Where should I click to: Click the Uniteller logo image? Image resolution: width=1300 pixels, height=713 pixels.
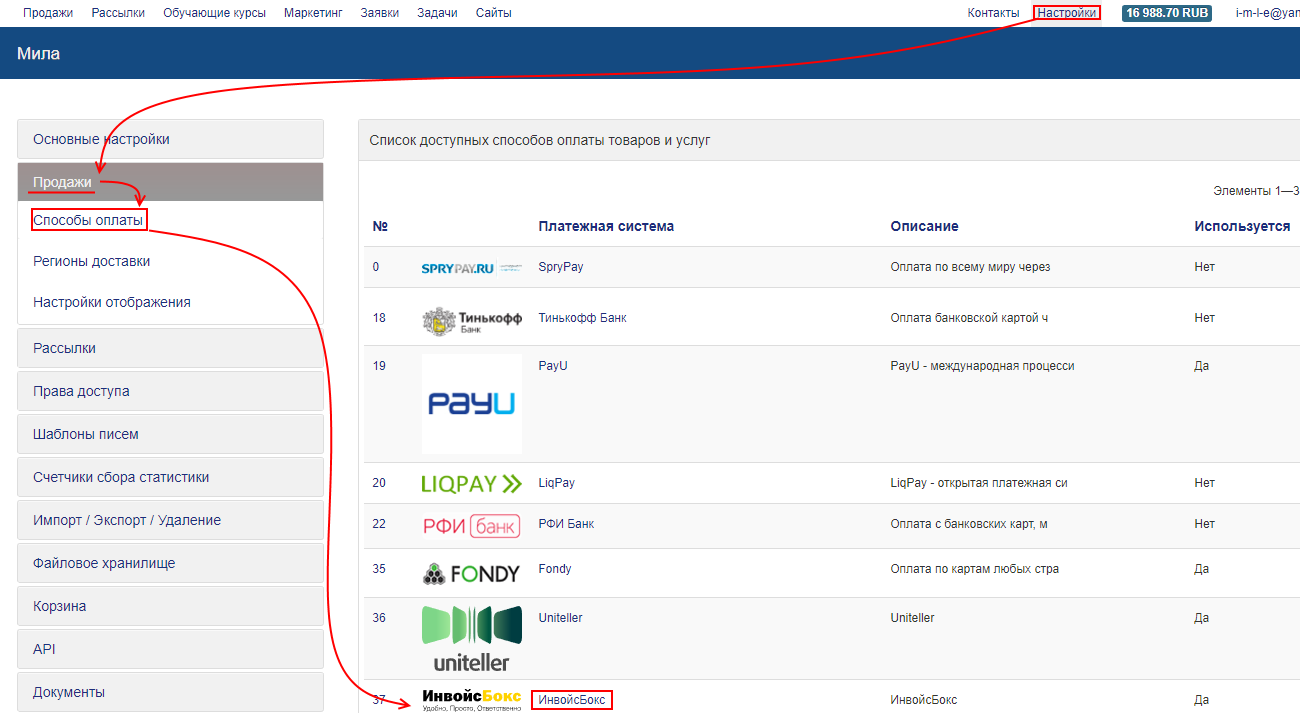(471, 638)
